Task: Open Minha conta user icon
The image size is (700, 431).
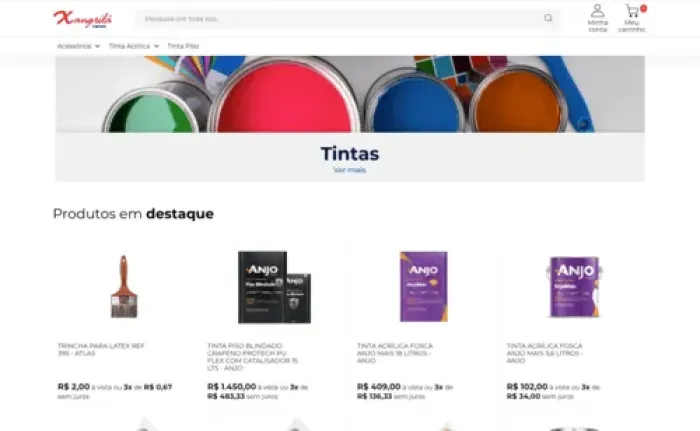Action: point(597,11)
